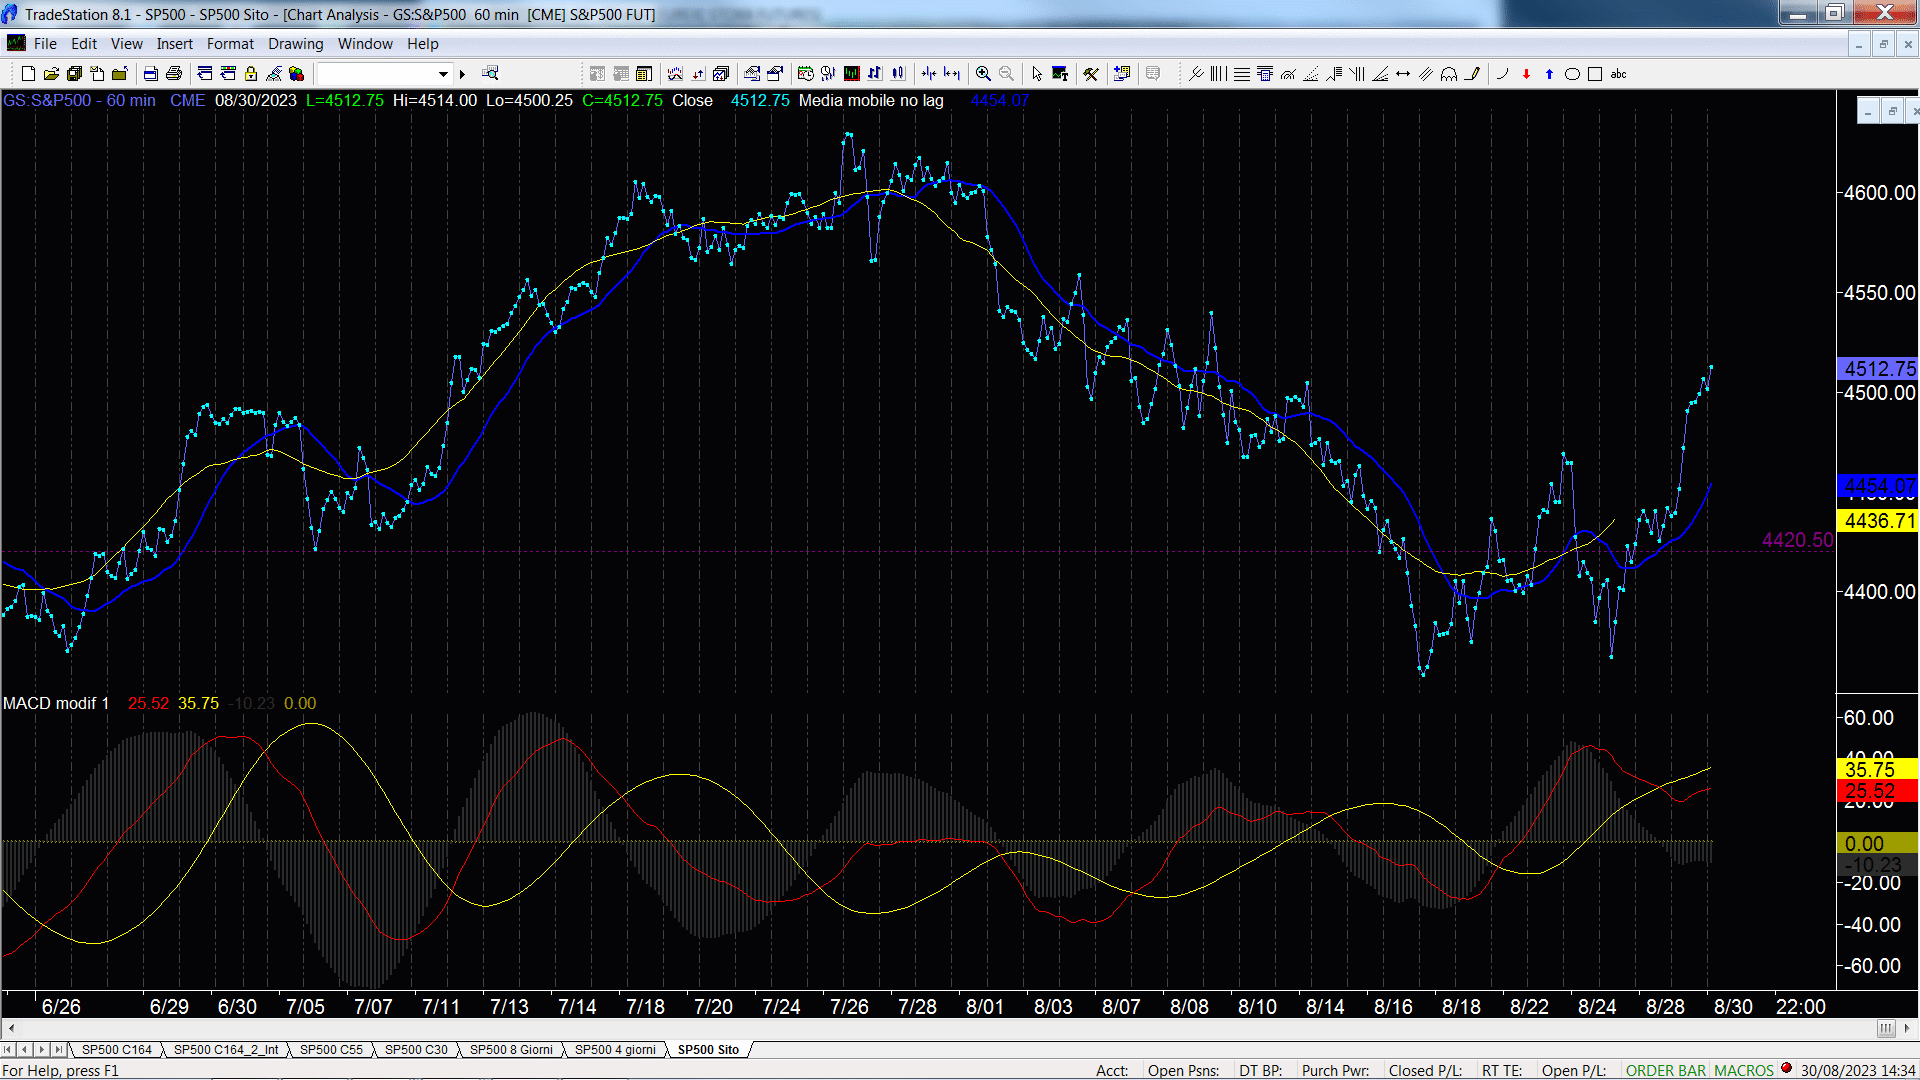Select the Zoom In magnifier

point(983,73)
